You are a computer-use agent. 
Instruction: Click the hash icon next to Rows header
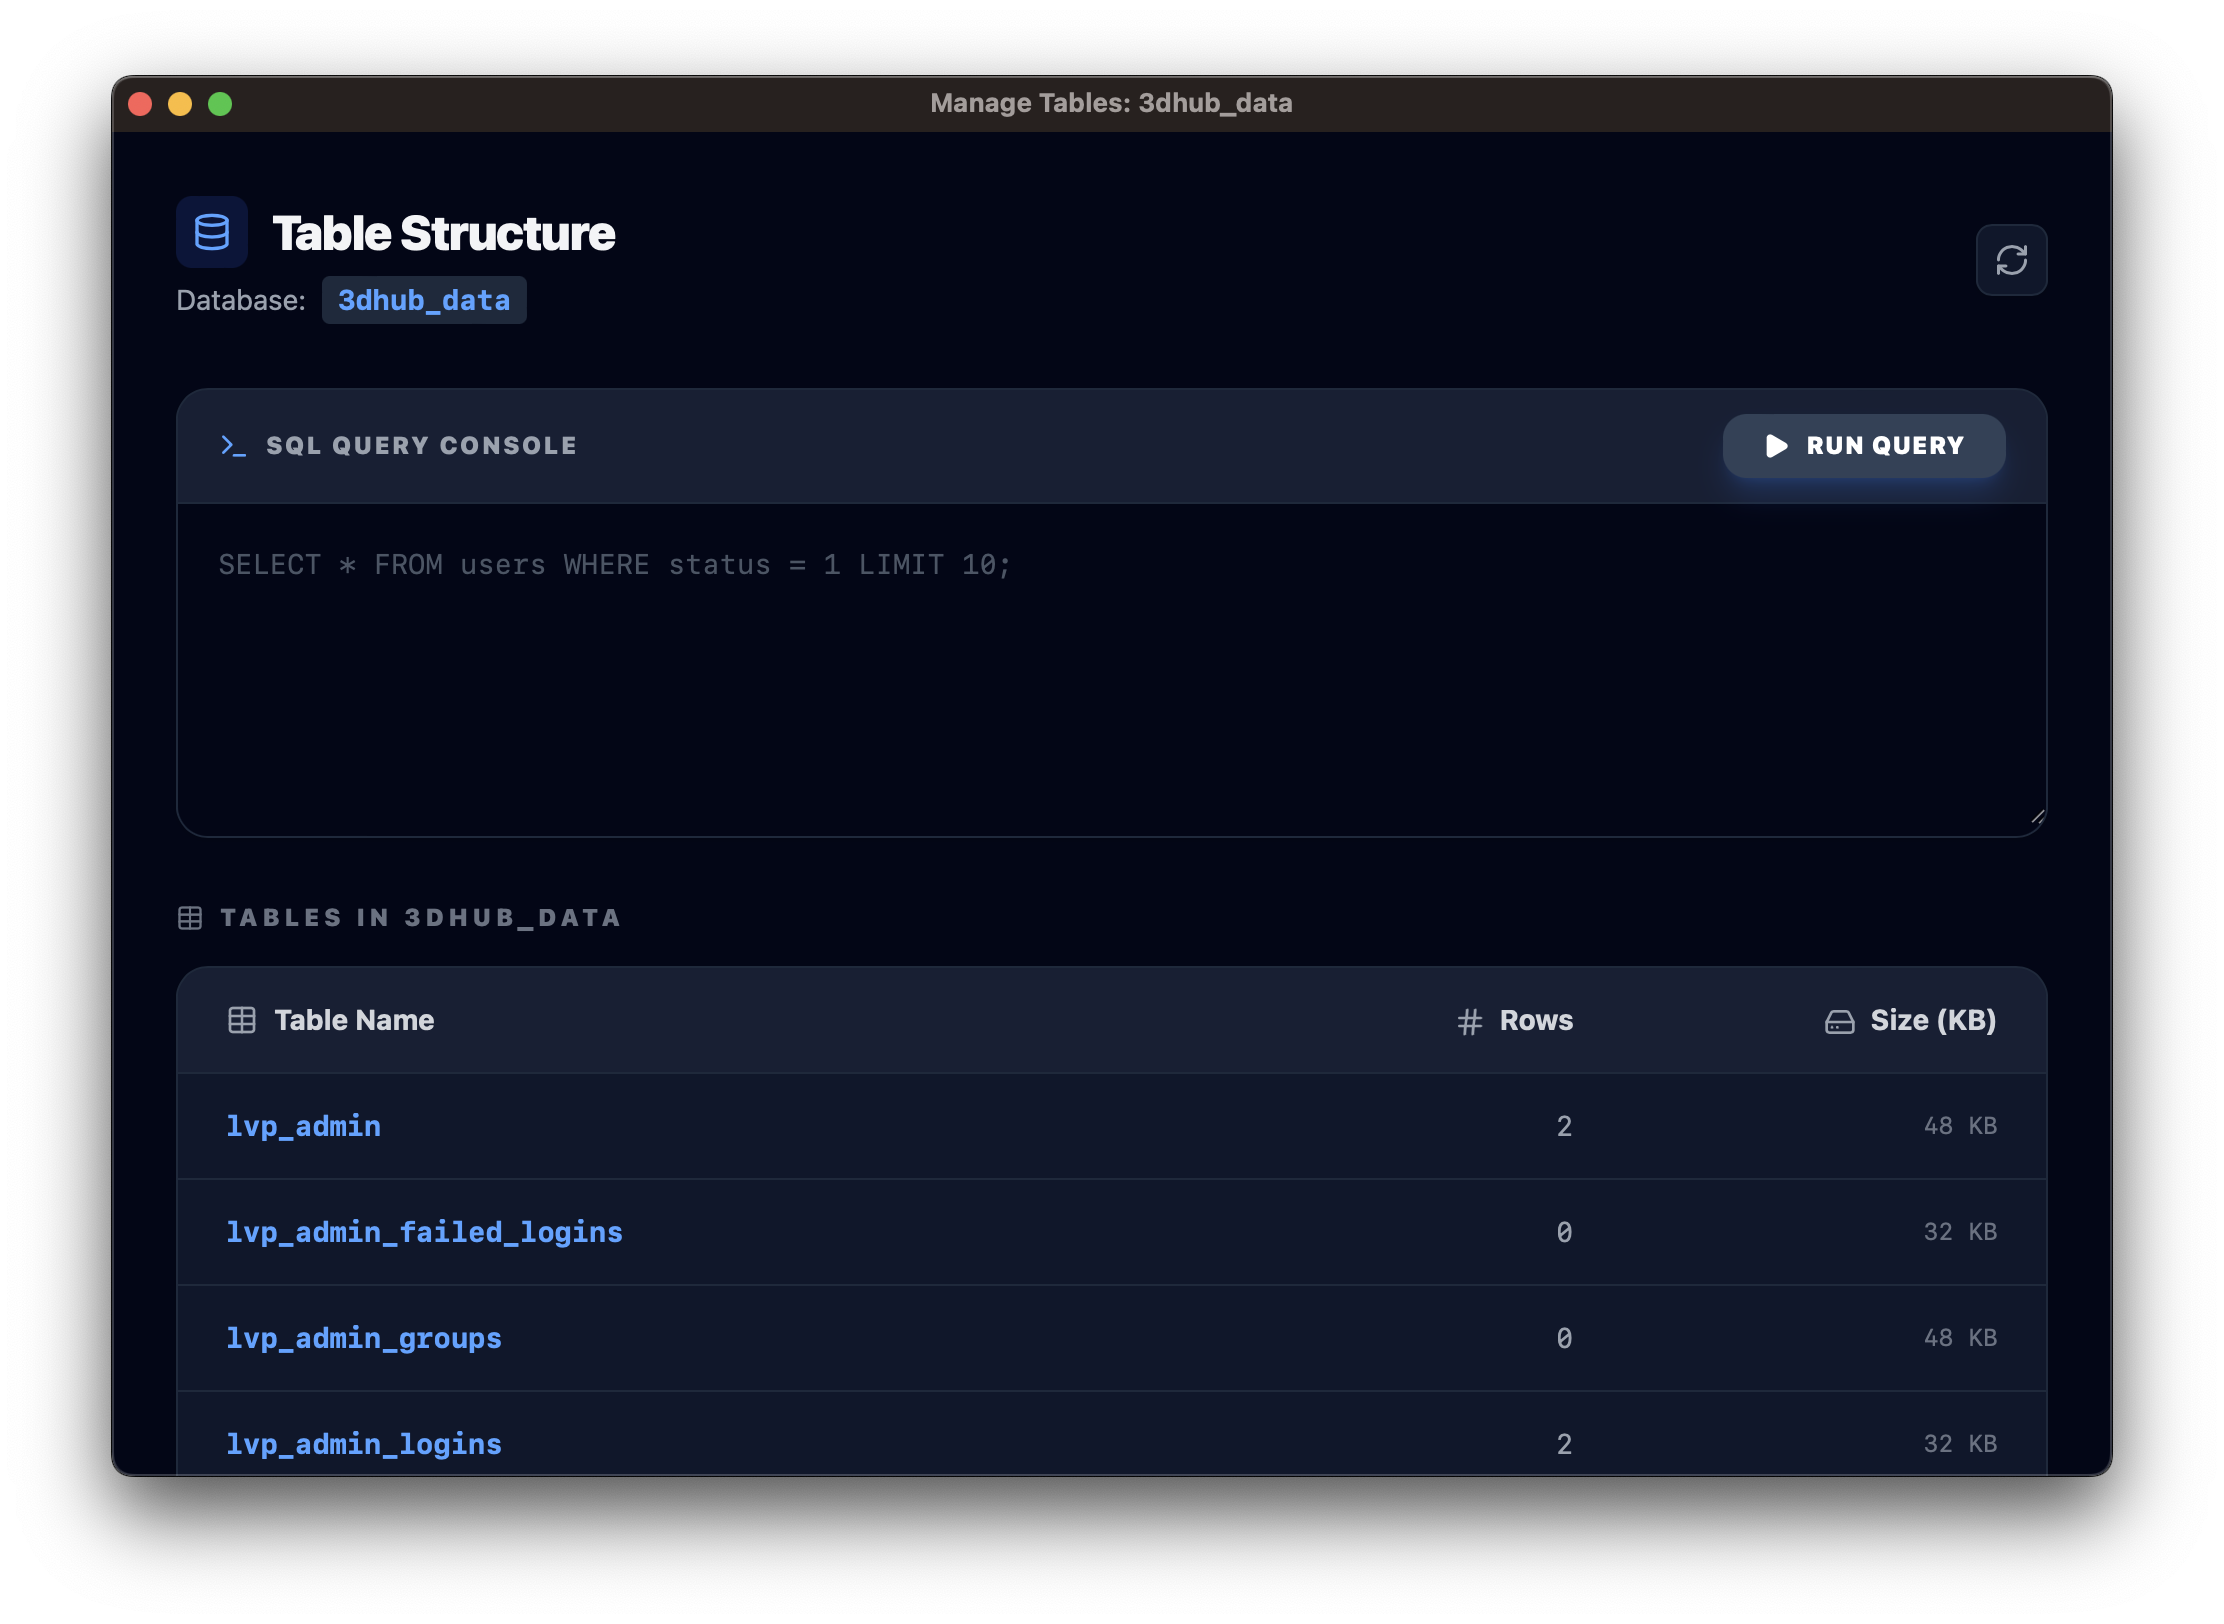tap(1468, 1020)
